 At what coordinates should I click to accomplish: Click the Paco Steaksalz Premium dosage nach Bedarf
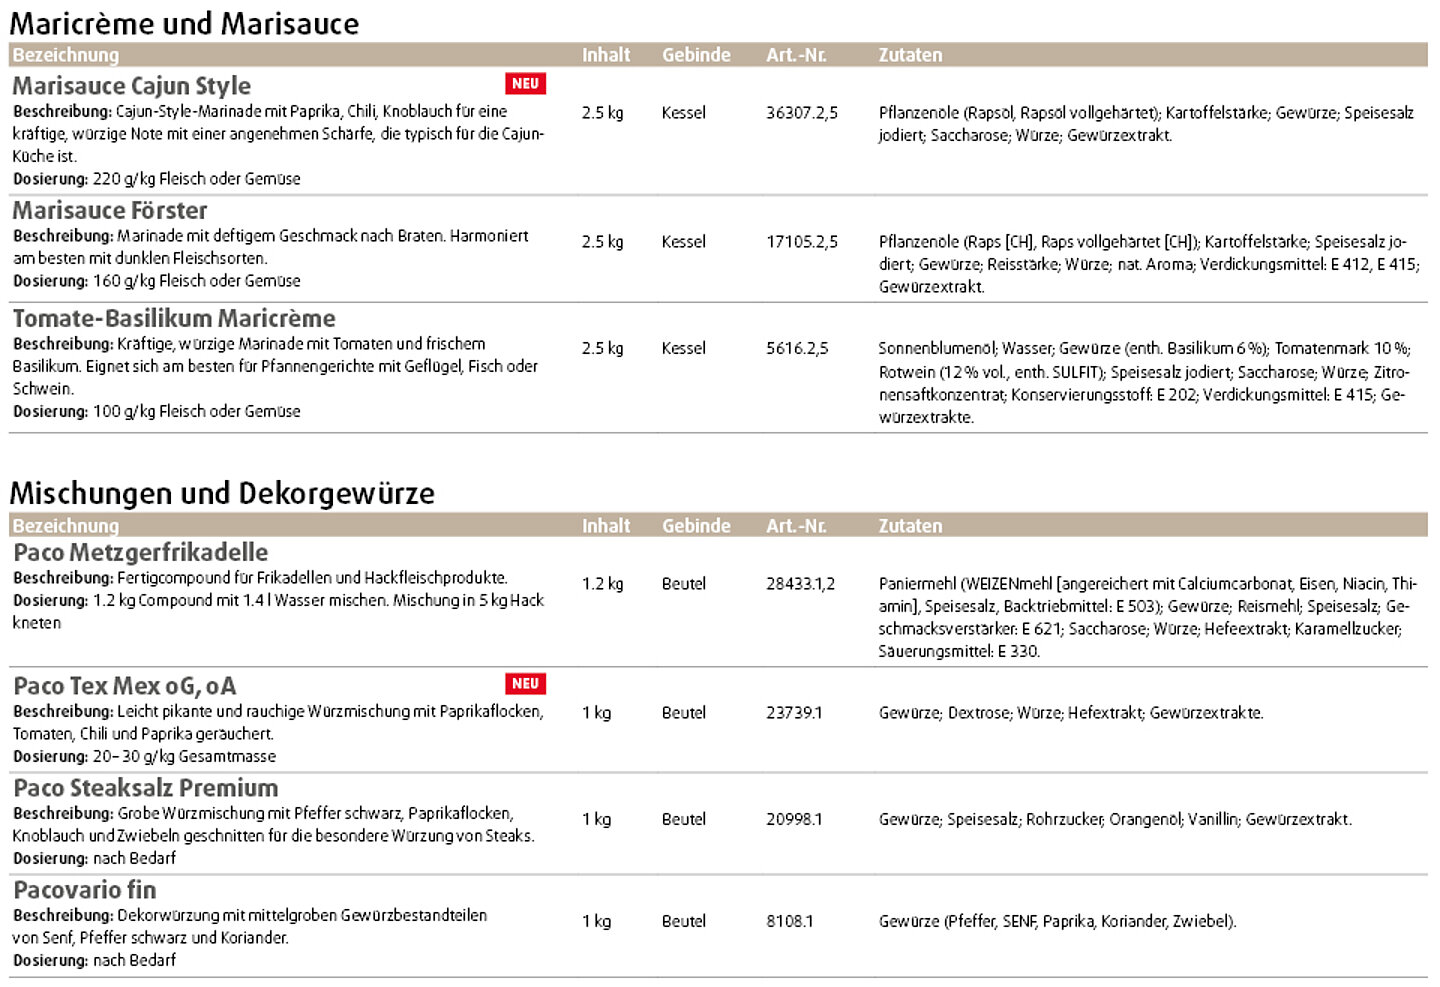pyautogui.click(x=95, y=858)
